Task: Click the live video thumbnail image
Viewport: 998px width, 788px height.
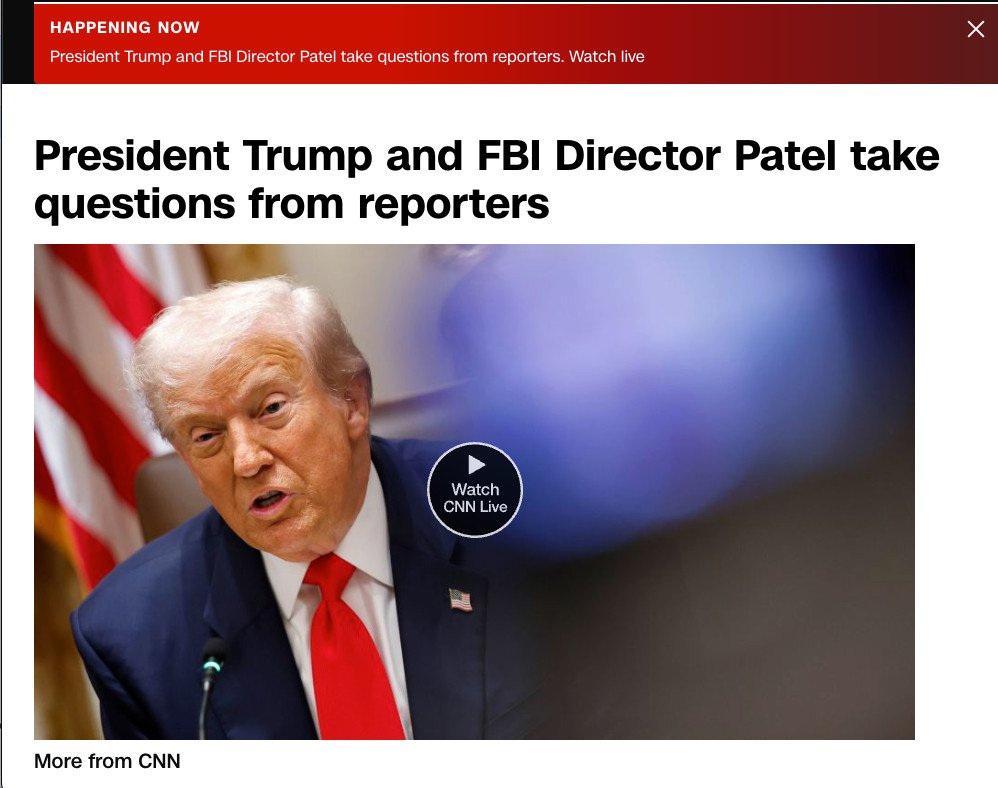Action: click(x=474, y=491)
